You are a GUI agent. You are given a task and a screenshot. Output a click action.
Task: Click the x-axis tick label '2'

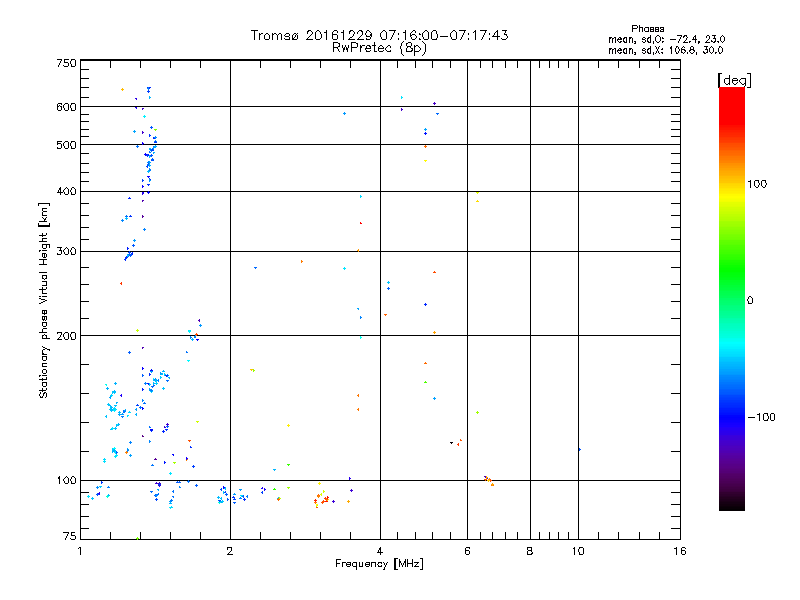pos(230,551)
